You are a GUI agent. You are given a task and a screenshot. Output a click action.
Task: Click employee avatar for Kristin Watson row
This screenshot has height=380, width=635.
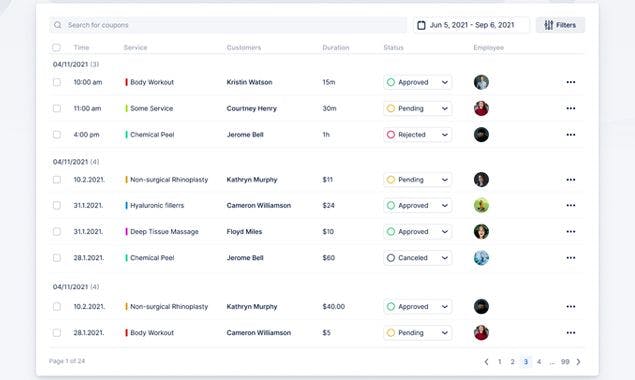(481, 82)
